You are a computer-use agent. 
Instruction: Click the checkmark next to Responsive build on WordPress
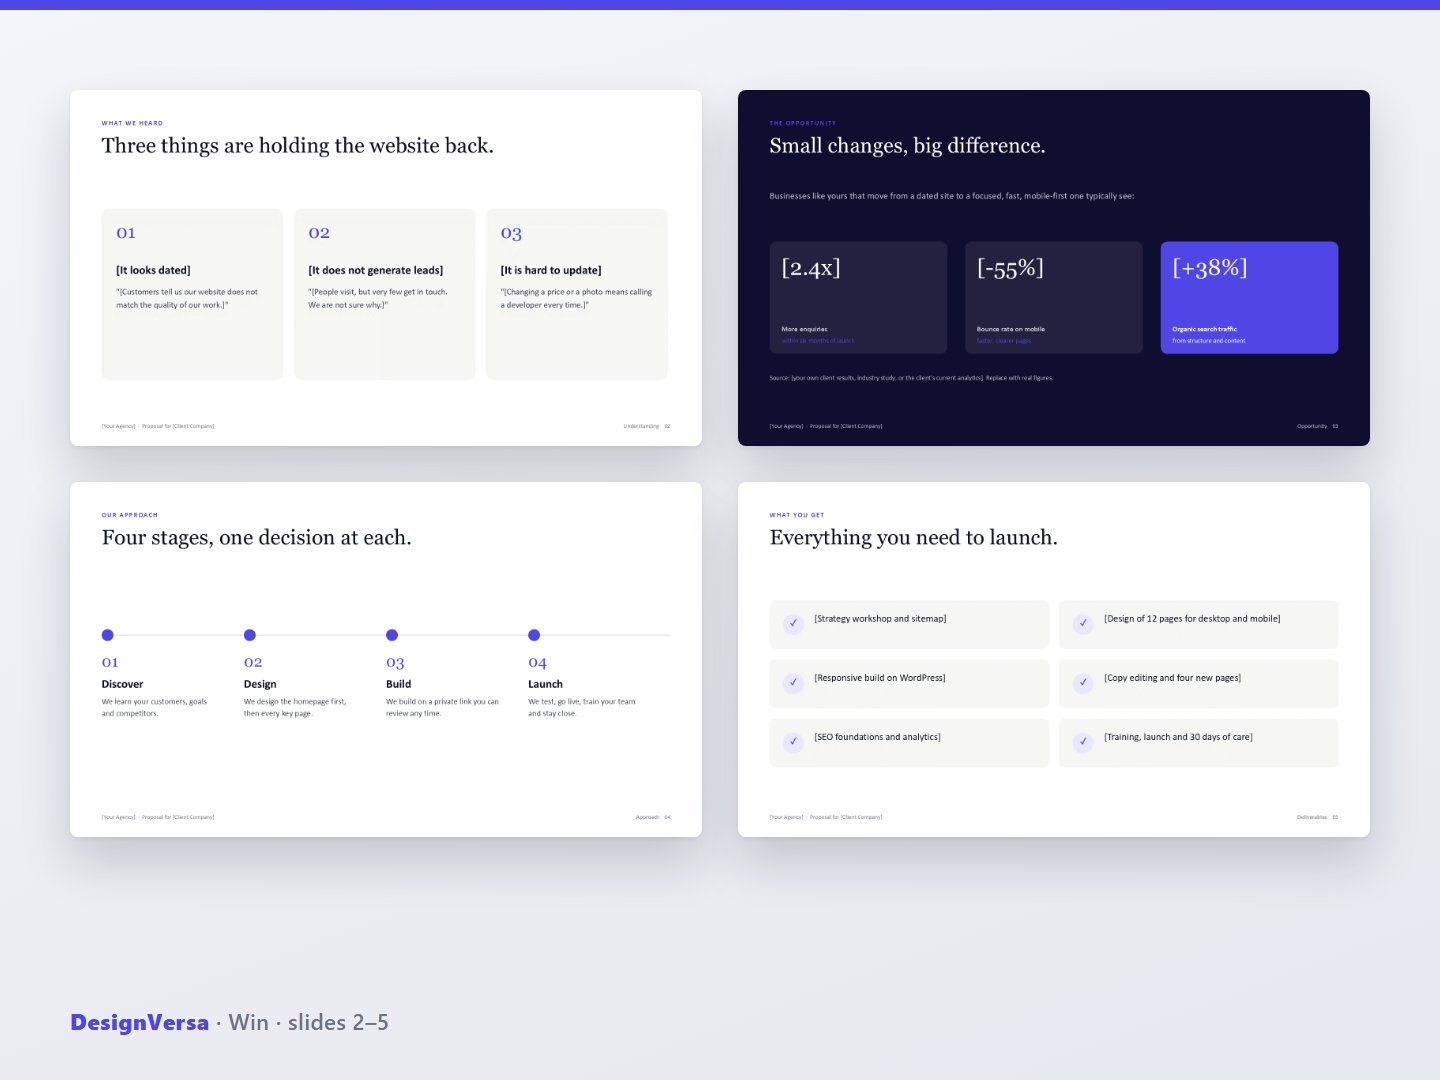(793, 683)
